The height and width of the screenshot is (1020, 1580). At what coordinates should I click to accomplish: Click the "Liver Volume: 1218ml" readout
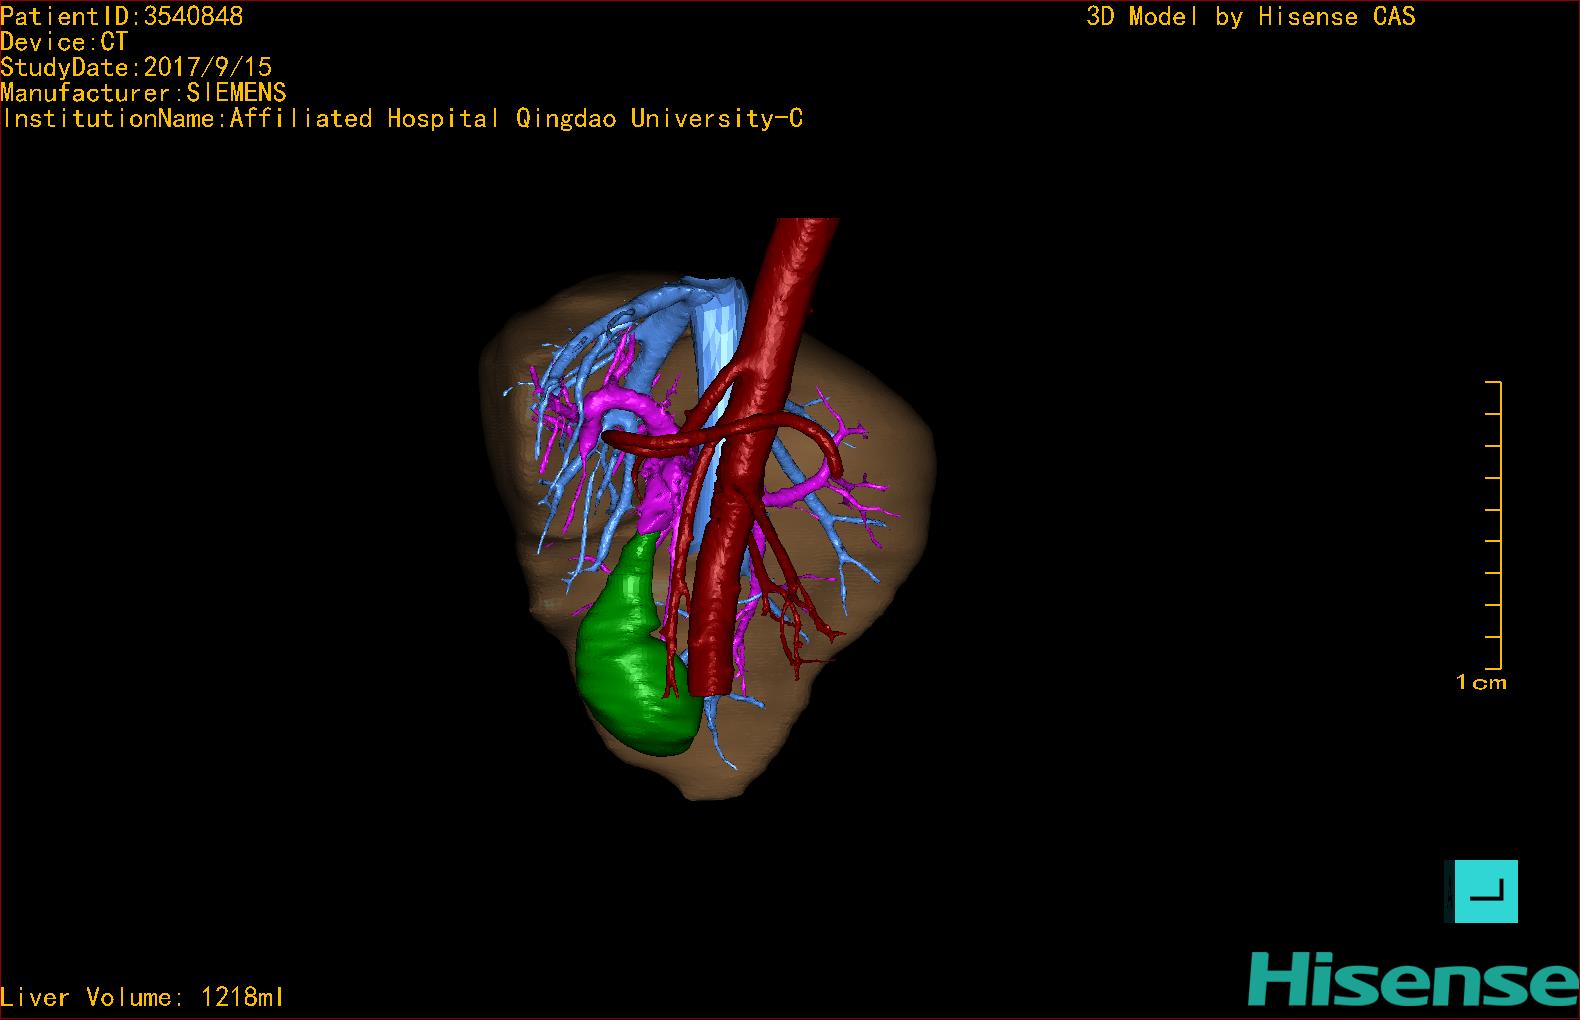(142, 997)
